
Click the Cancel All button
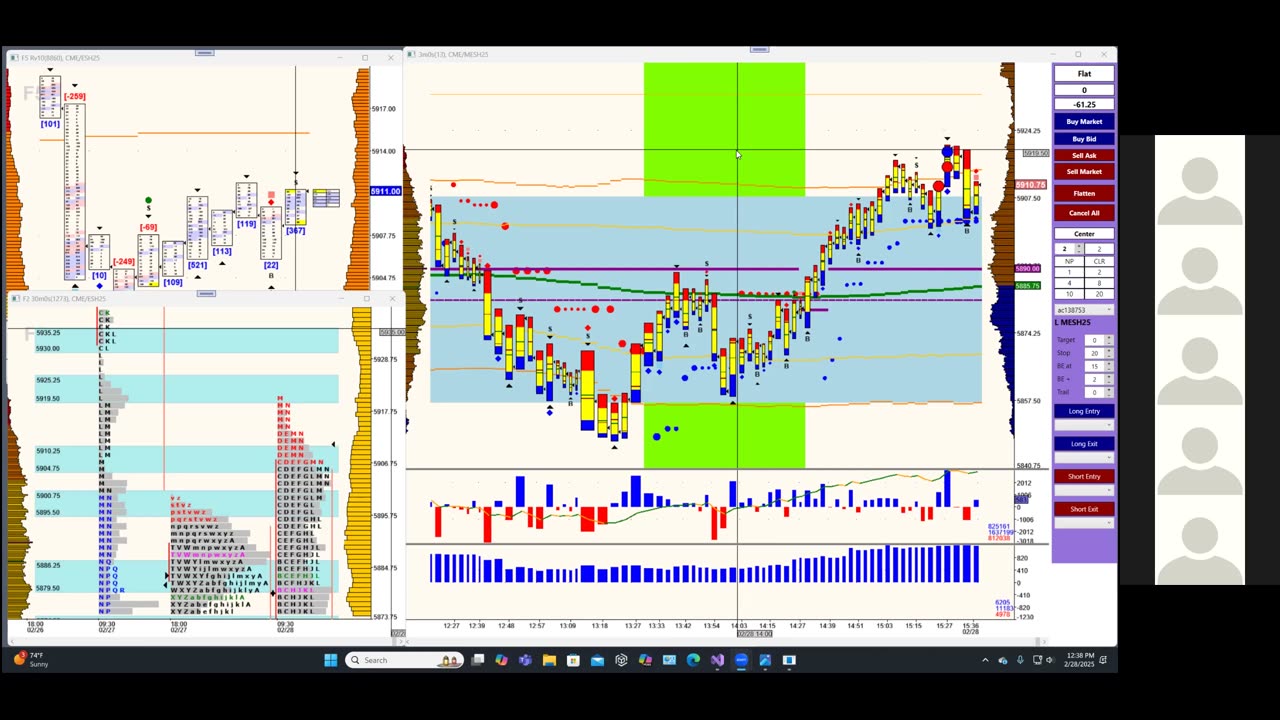tap(1084, 213)
